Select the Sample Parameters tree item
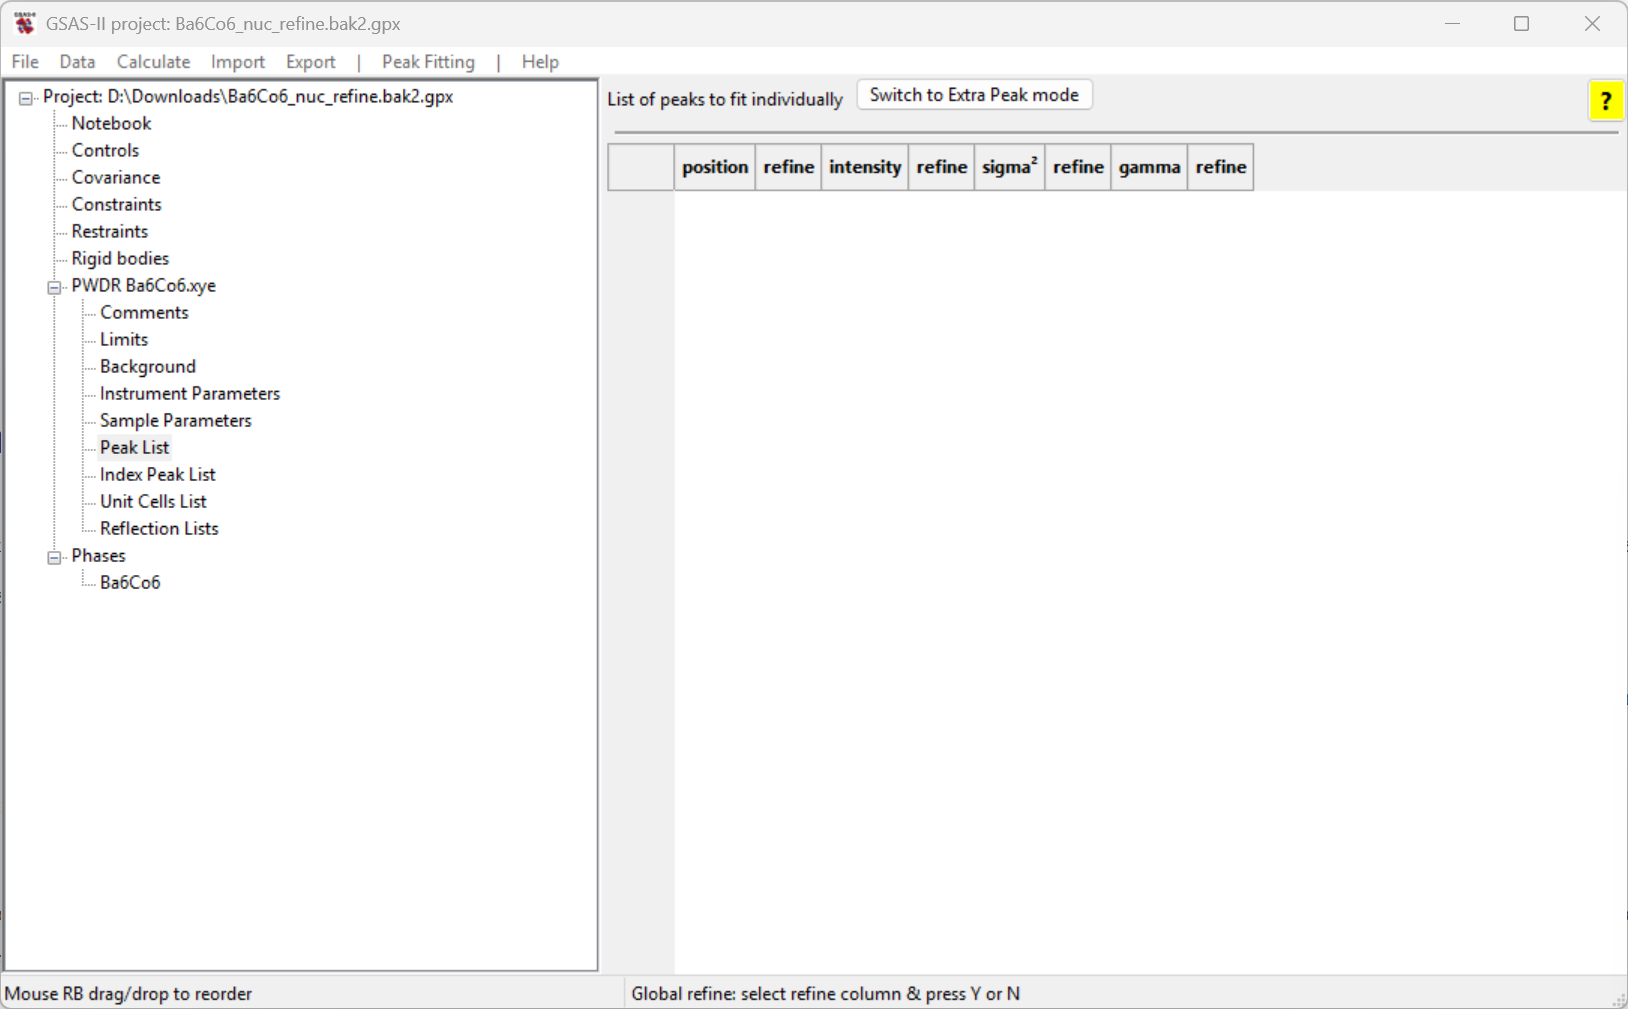This screenshot has height=1009, width=1628. click(176, 420)
